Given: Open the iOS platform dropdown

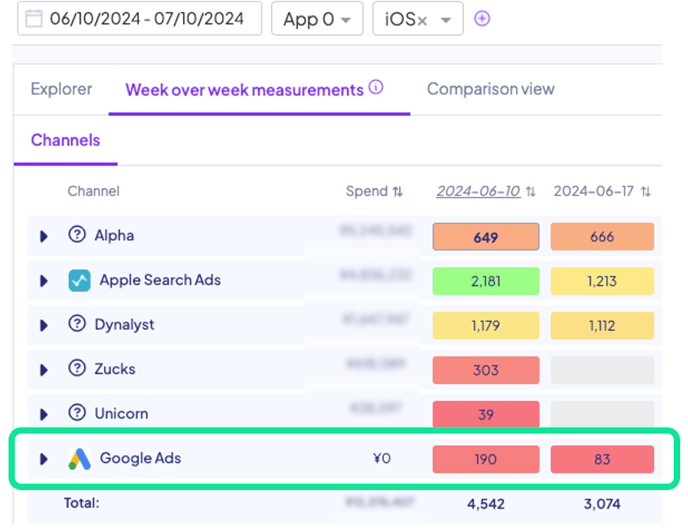Looking at the screenshot, I should pyautogui.click(x=417, y=19).
